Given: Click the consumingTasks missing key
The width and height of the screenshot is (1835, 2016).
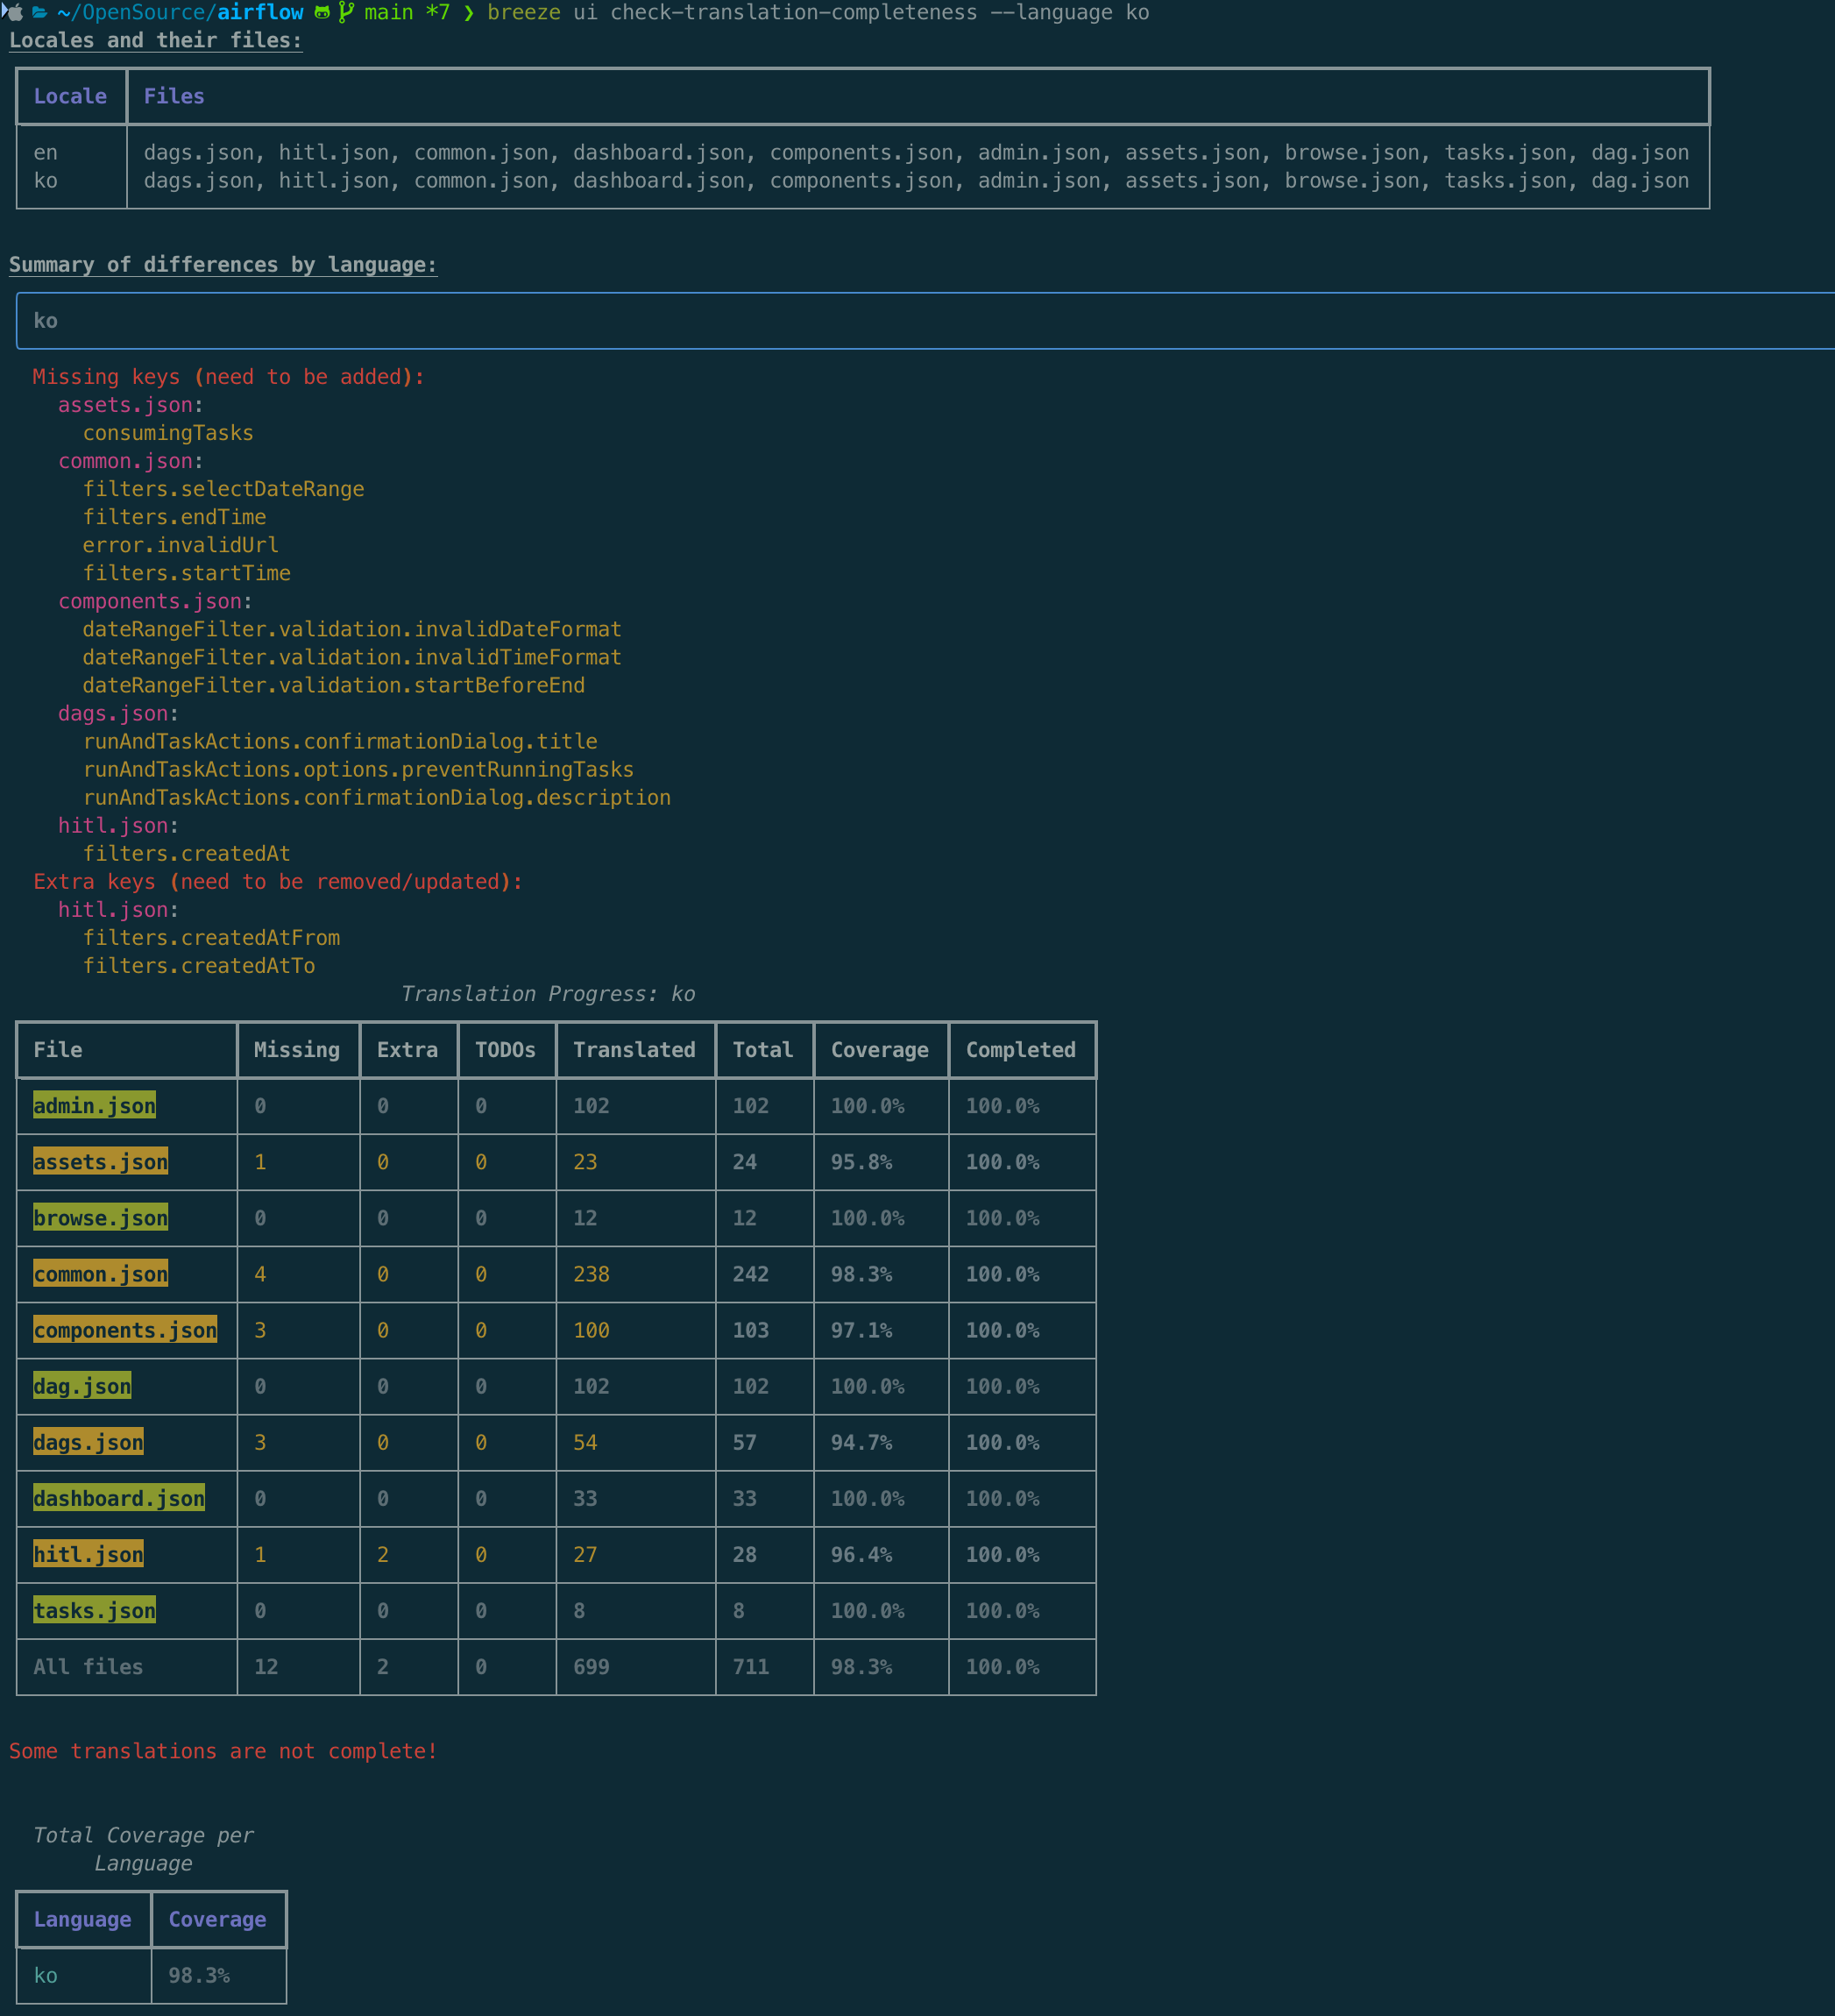Looking at the screenshot, I should tap(168, 433).
